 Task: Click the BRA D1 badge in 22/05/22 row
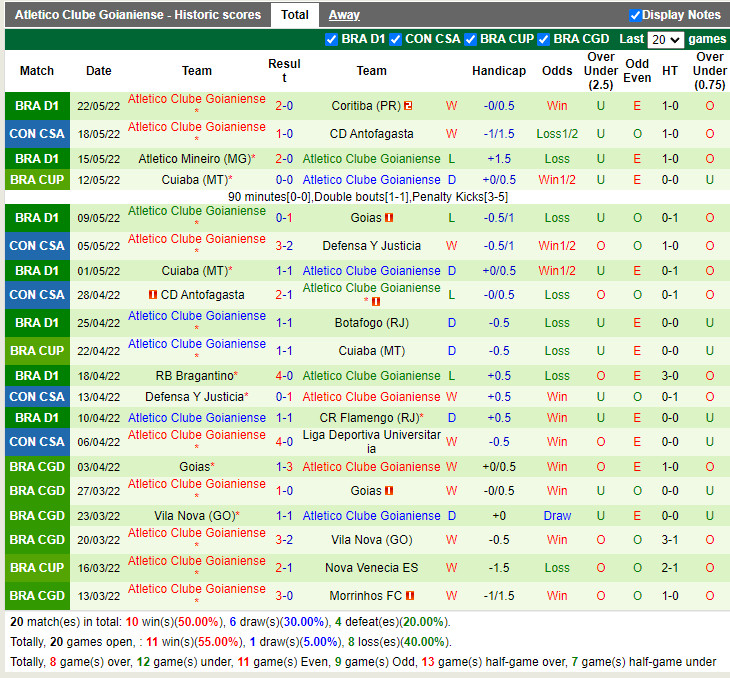tap(37, 106)
